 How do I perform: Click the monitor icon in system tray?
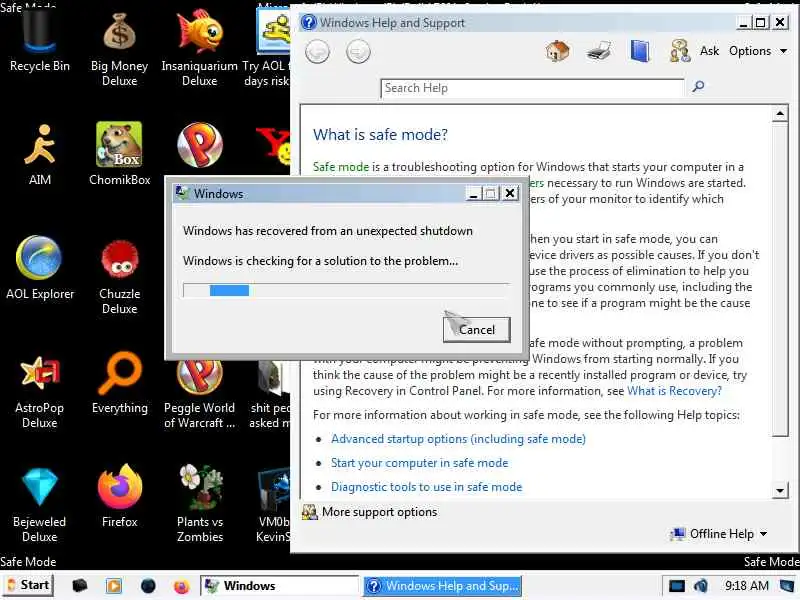677,586
